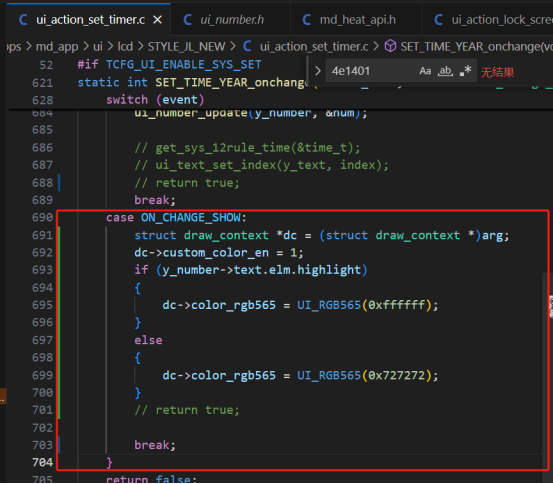The width and height of the screenshot is (553, 484).
Task: Click the '无结果' no results label
Action: tap(497, 72)
